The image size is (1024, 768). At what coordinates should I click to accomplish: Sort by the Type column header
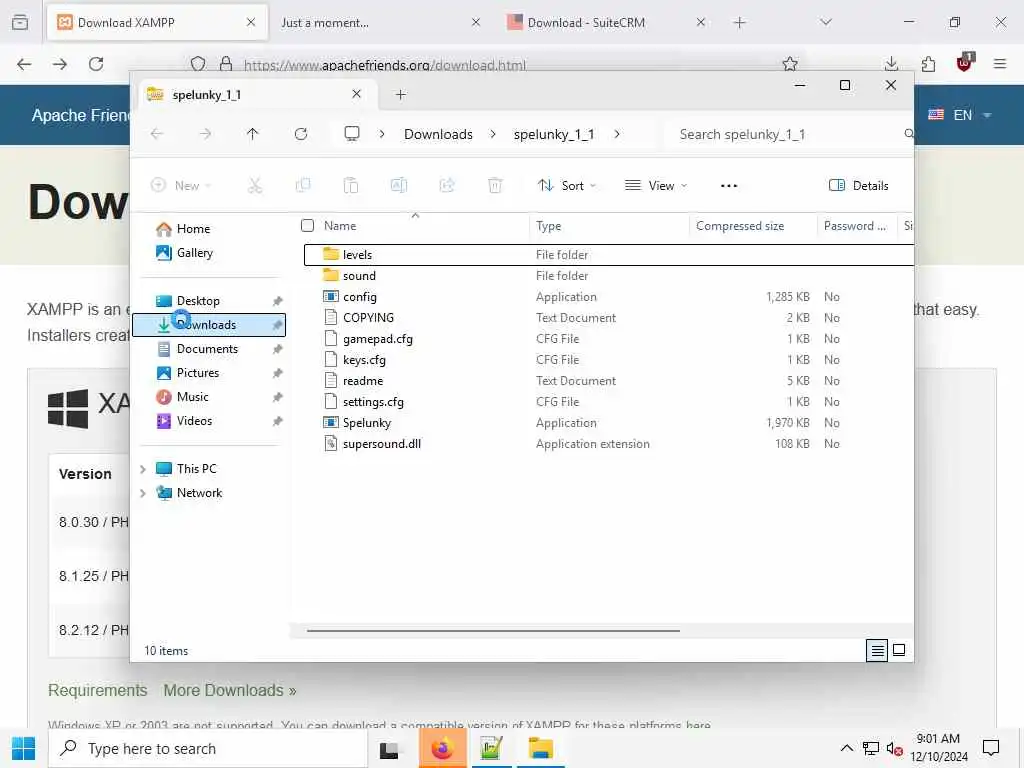(607, 226)
